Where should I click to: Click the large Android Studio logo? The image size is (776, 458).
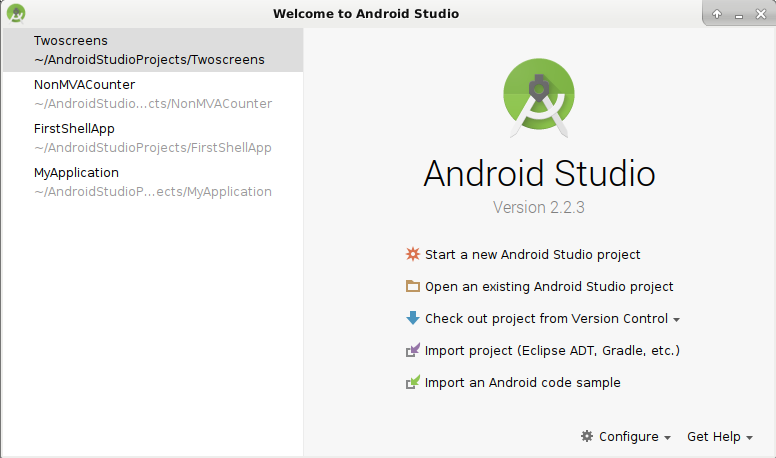pos(539,98)
